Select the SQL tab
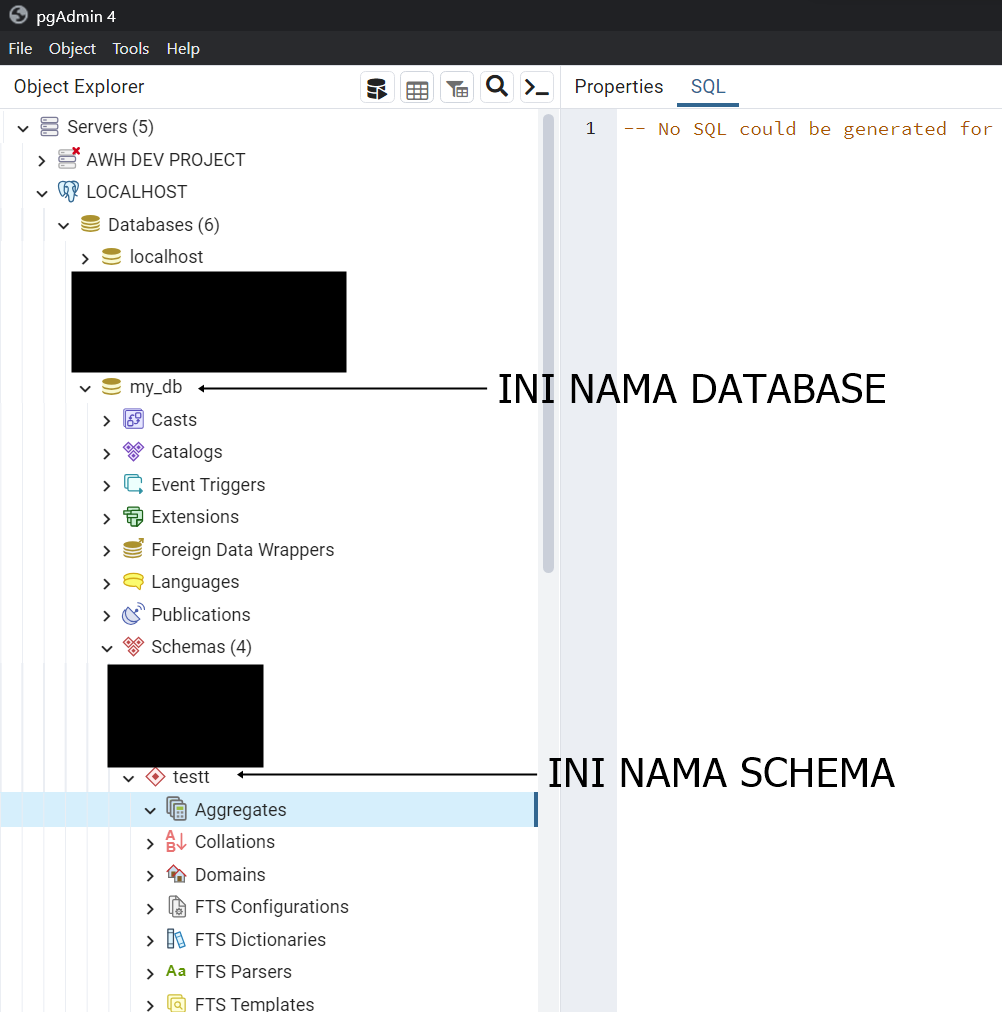This screenshot has height=1012, width=1002. click(x=708, y=86)
